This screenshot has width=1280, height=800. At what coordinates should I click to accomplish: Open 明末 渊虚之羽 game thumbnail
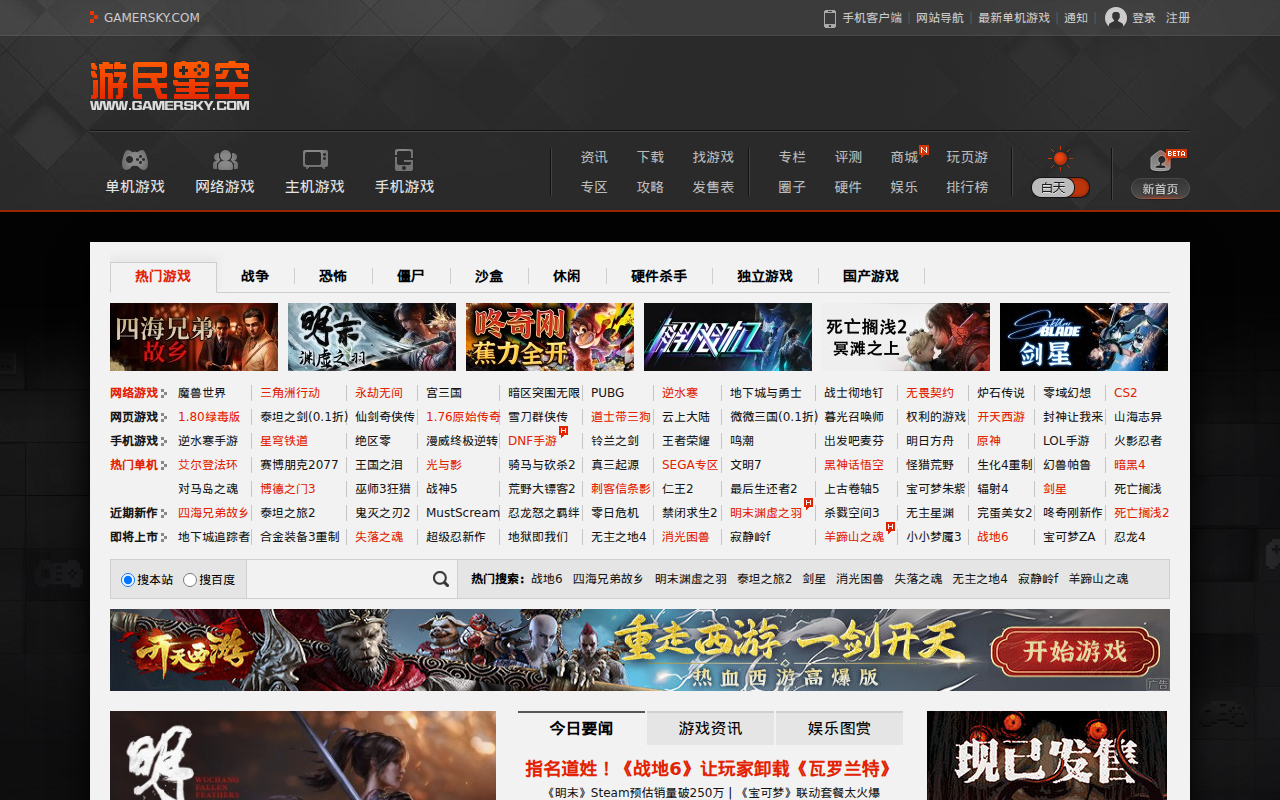pyautogui.click(x=372, y=337)
